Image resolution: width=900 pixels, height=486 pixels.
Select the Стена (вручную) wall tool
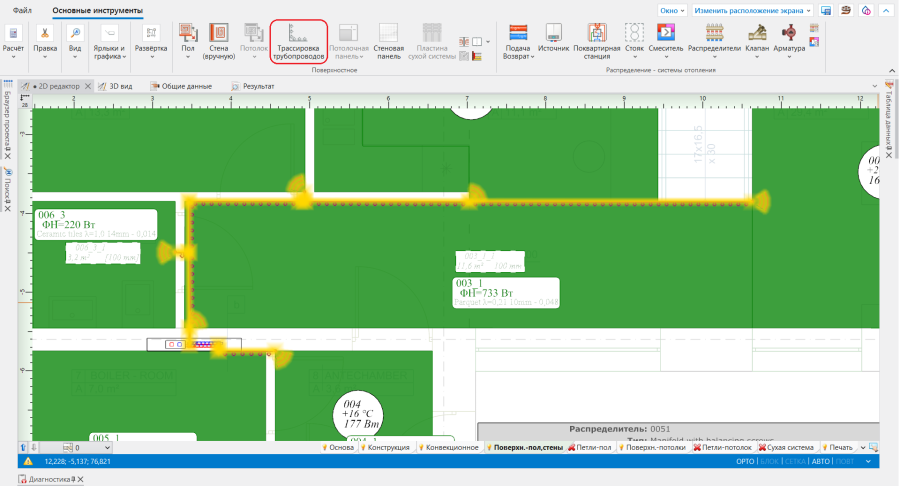tap(219, 41)
